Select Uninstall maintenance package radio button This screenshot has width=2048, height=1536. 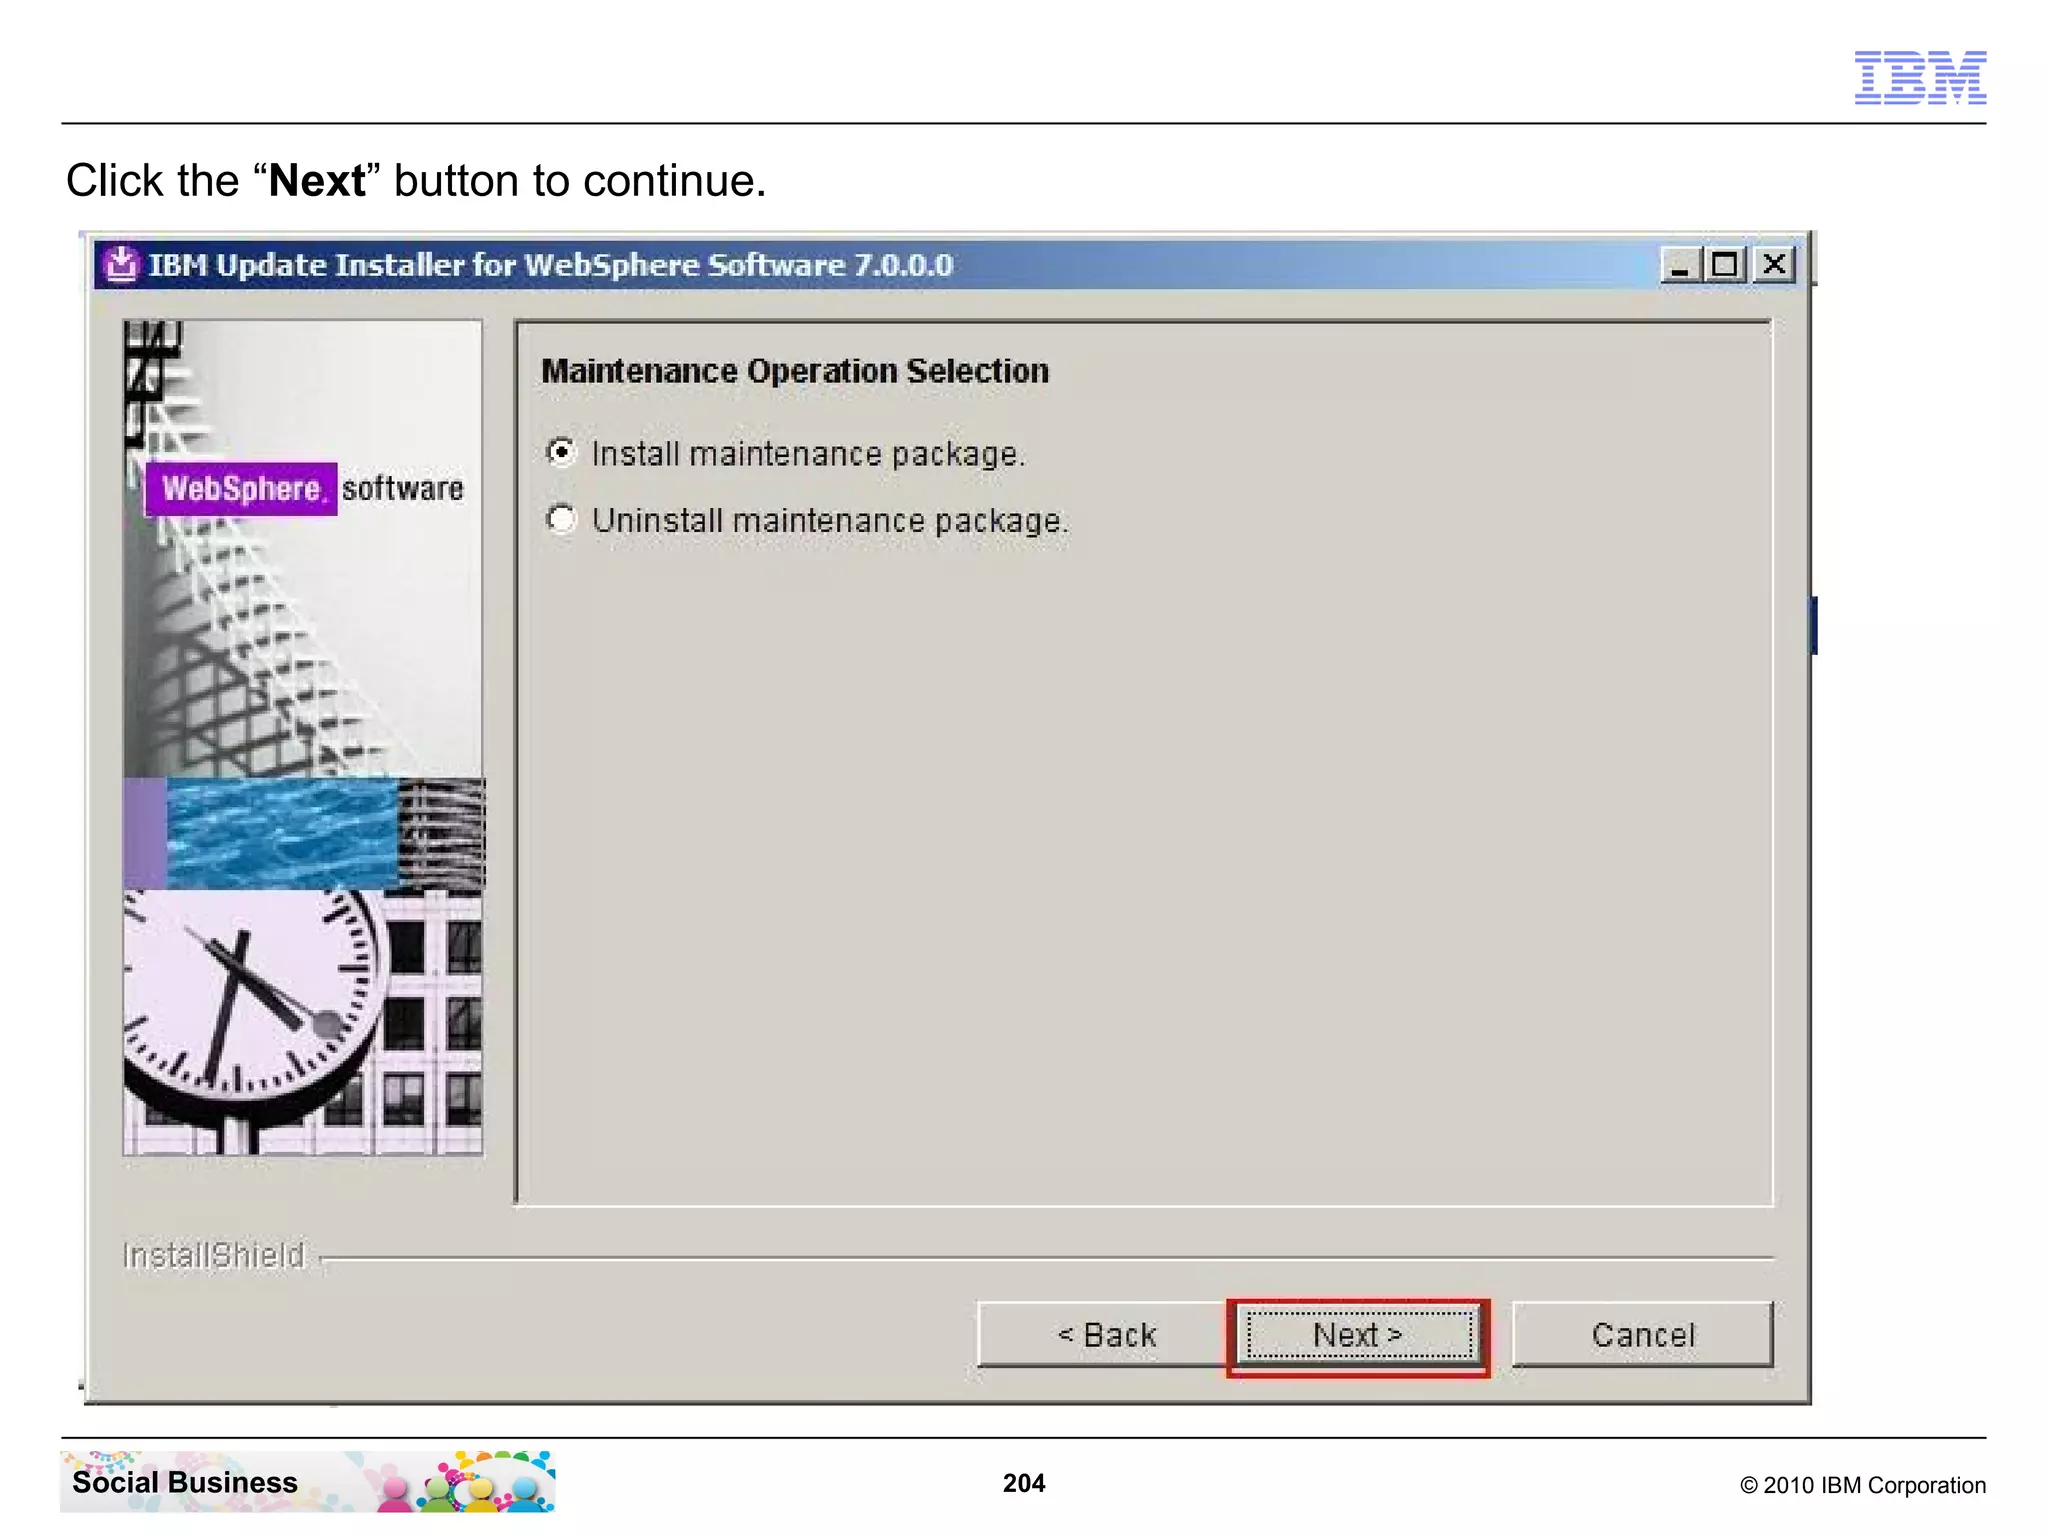pos(562,520)
